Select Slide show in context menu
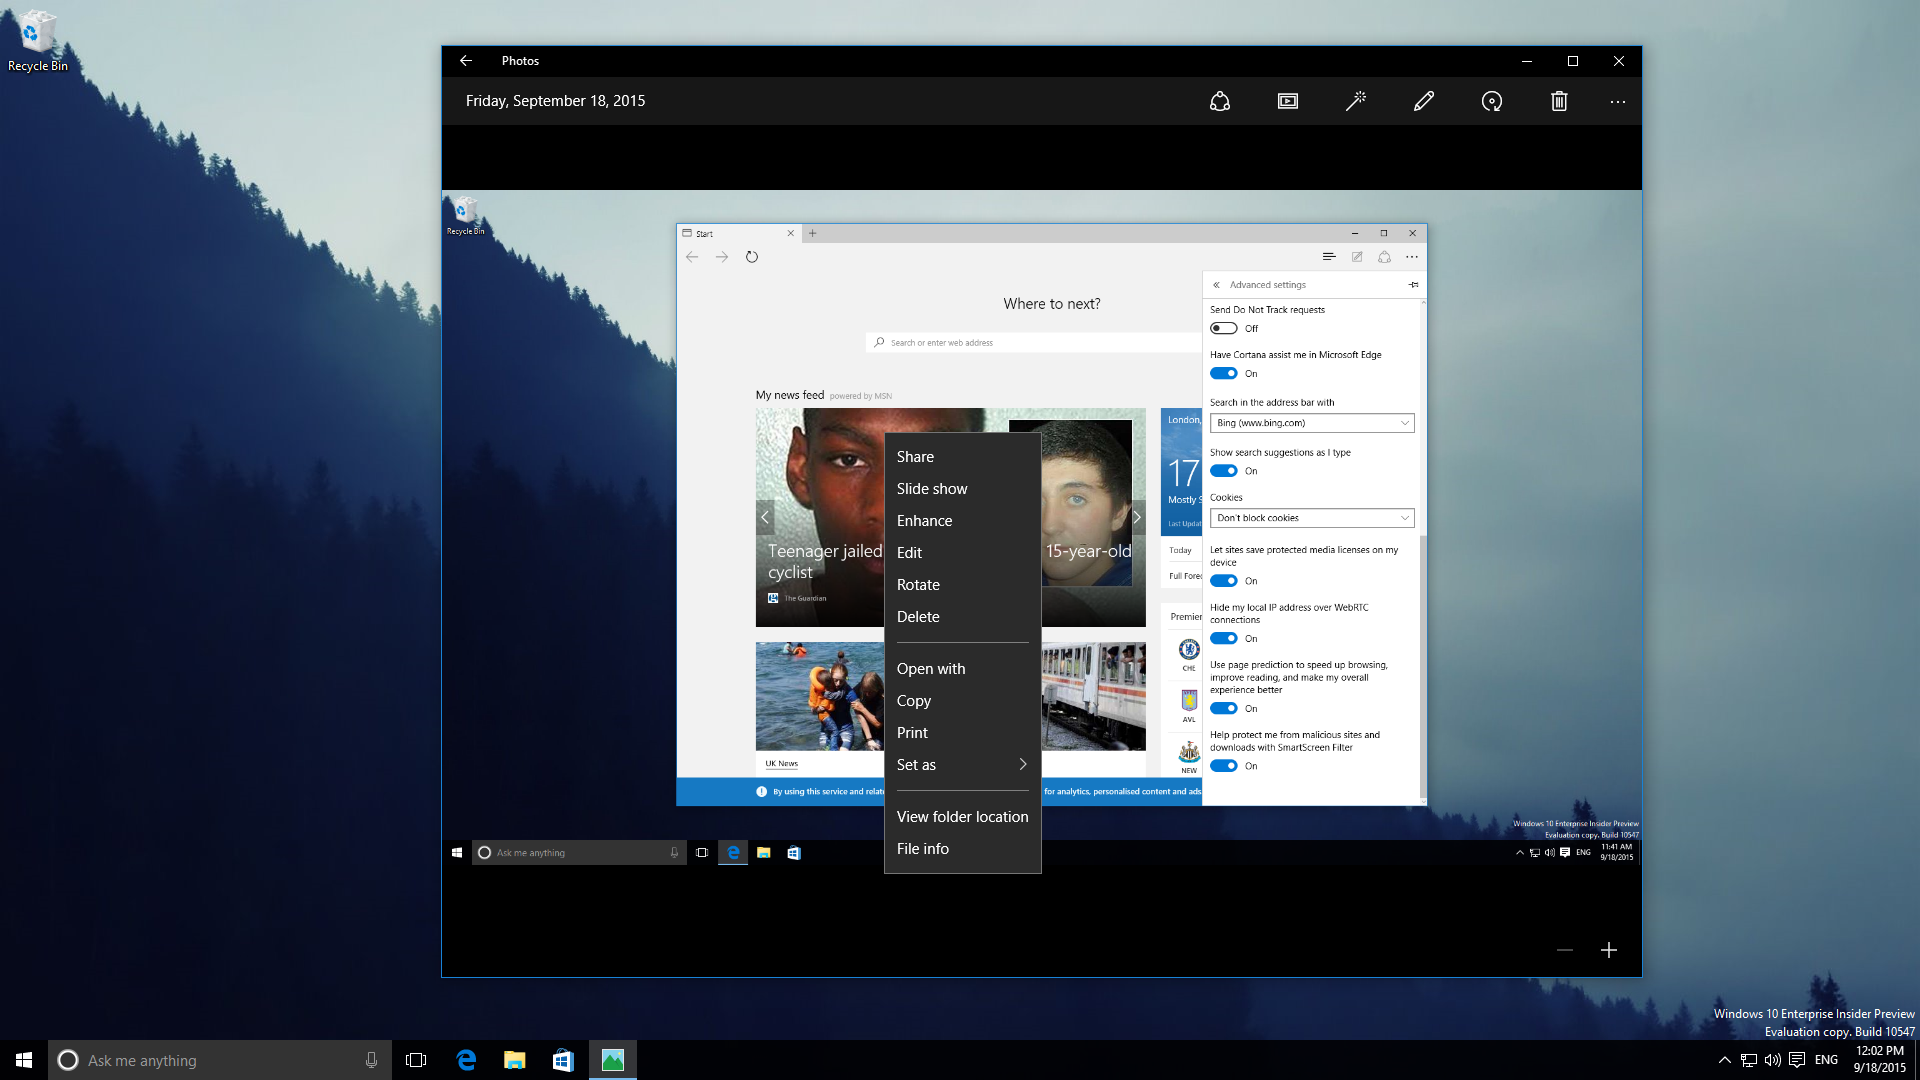The height and width of the screenshot is (1080, 1920). (962, 489)
